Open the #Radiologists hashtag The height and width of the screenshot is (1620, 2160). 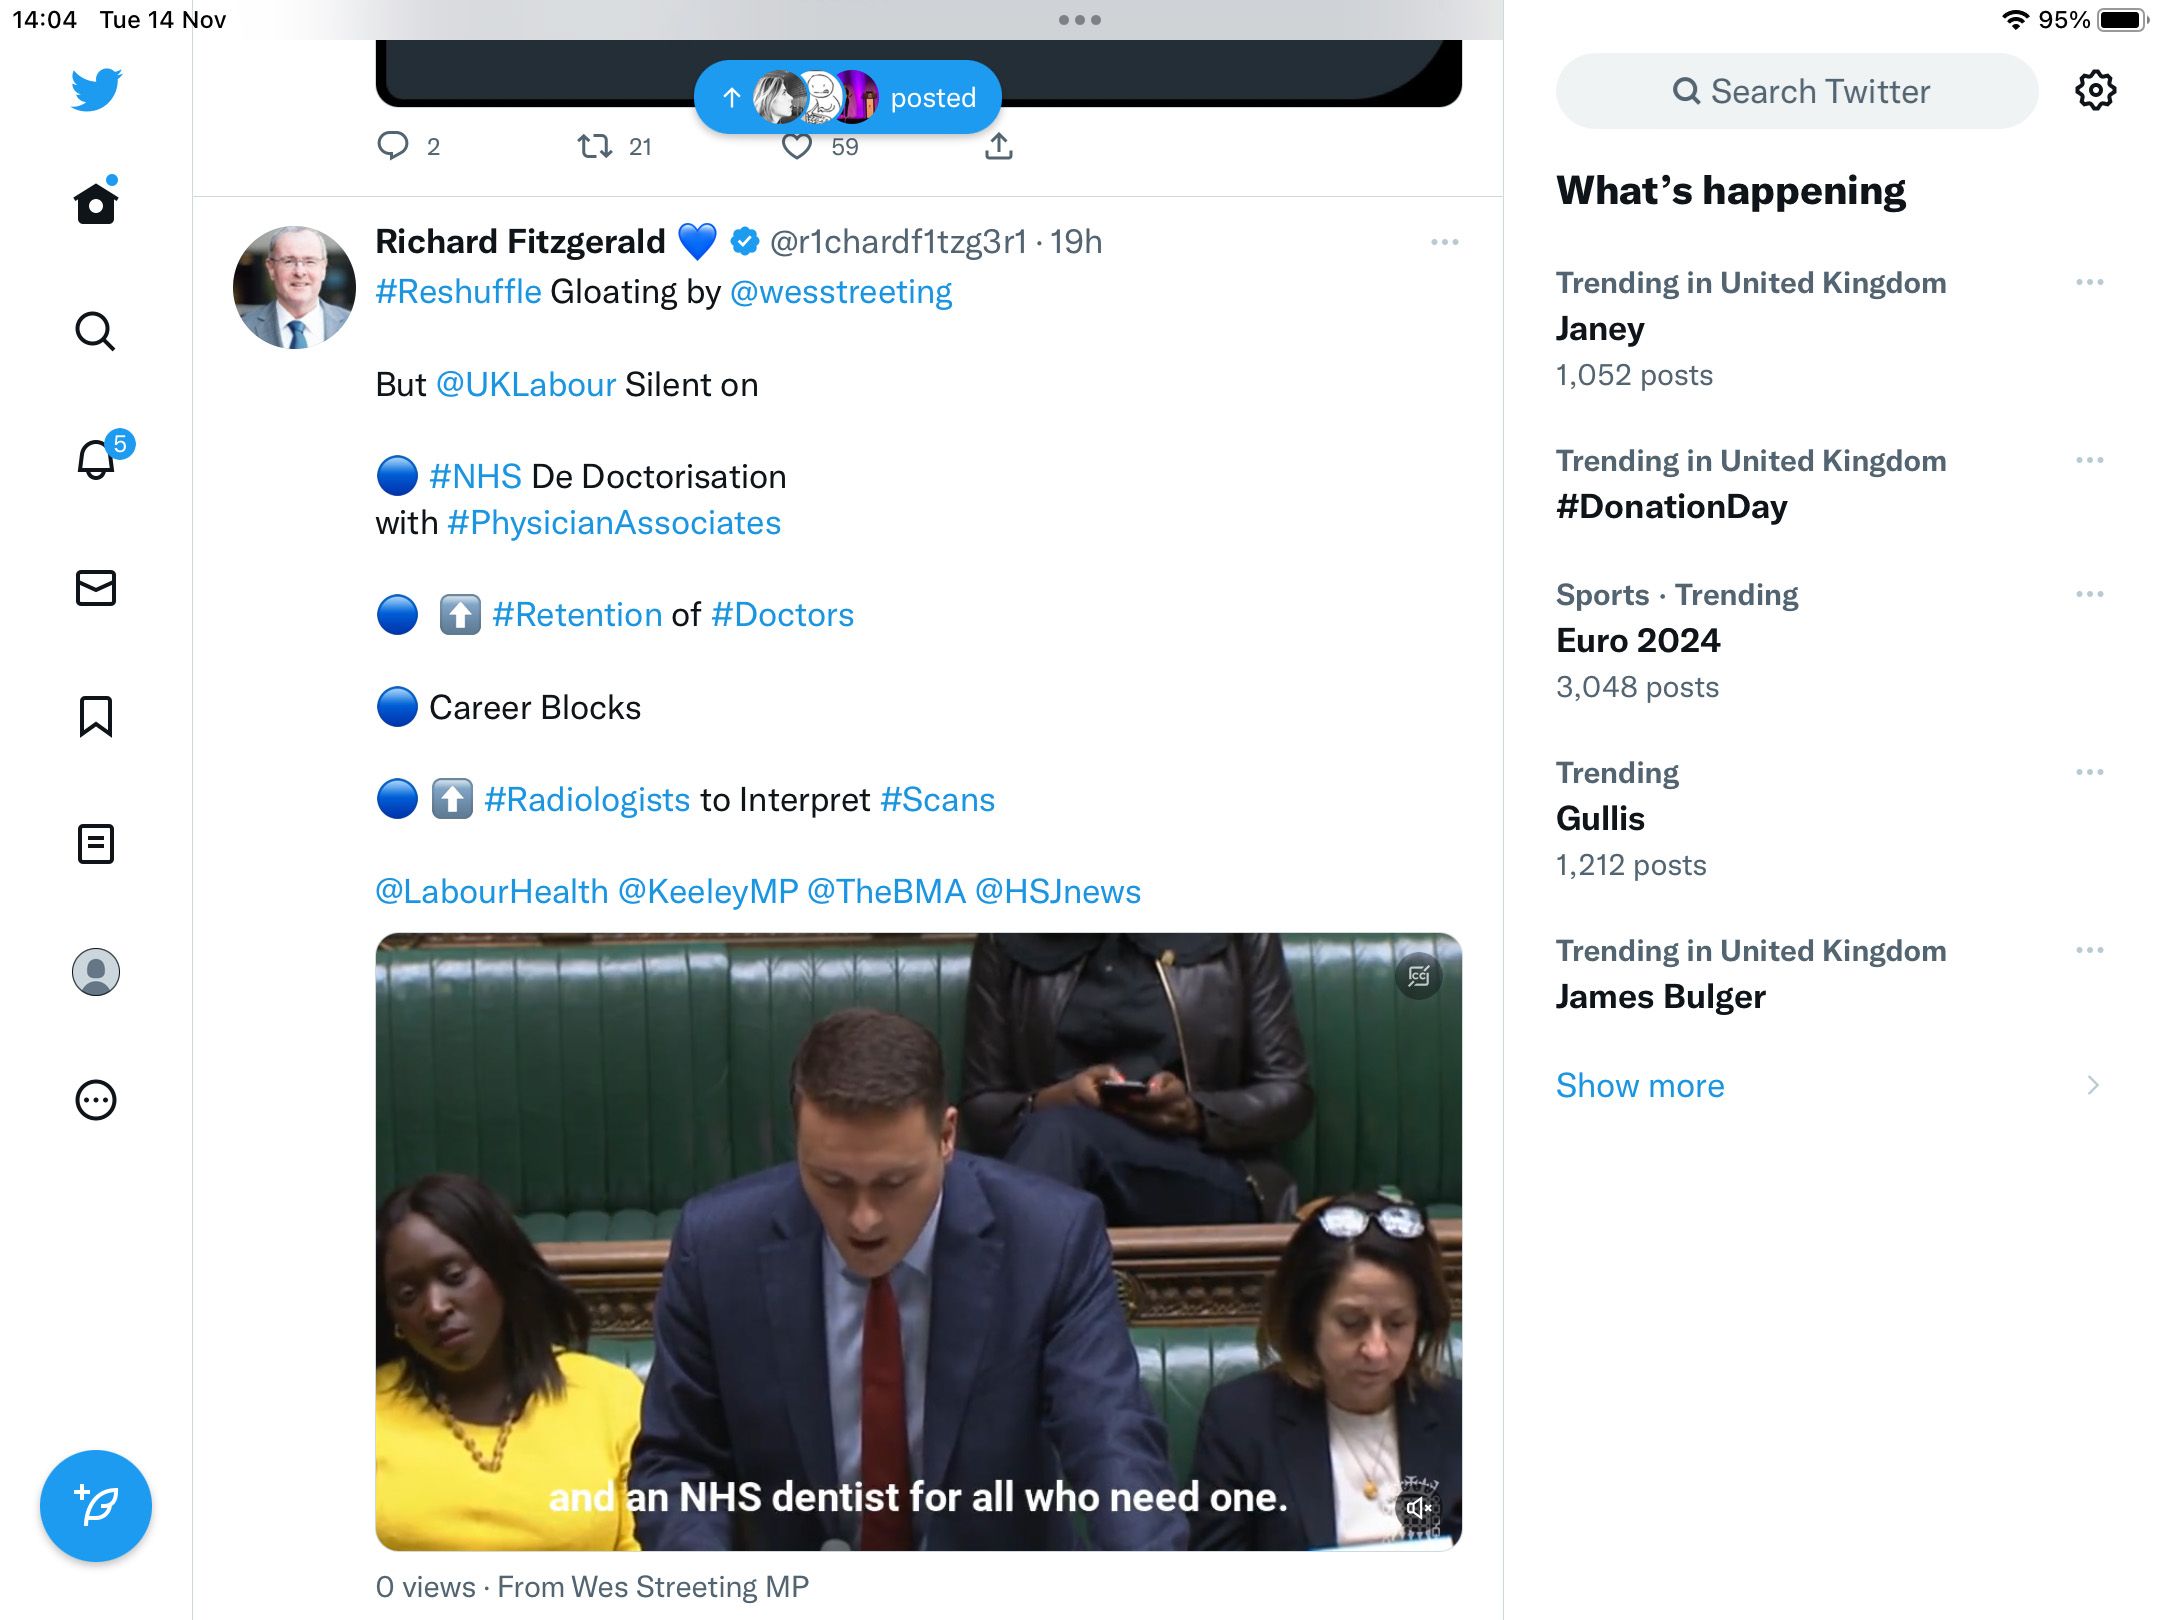[587, 800]
